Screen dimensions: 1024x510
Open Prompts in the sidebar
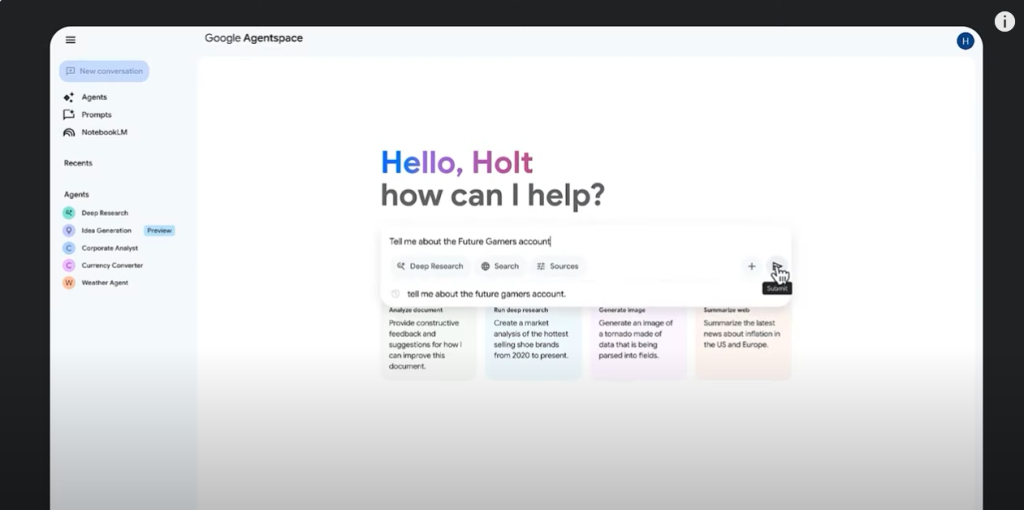click(96, 115)
